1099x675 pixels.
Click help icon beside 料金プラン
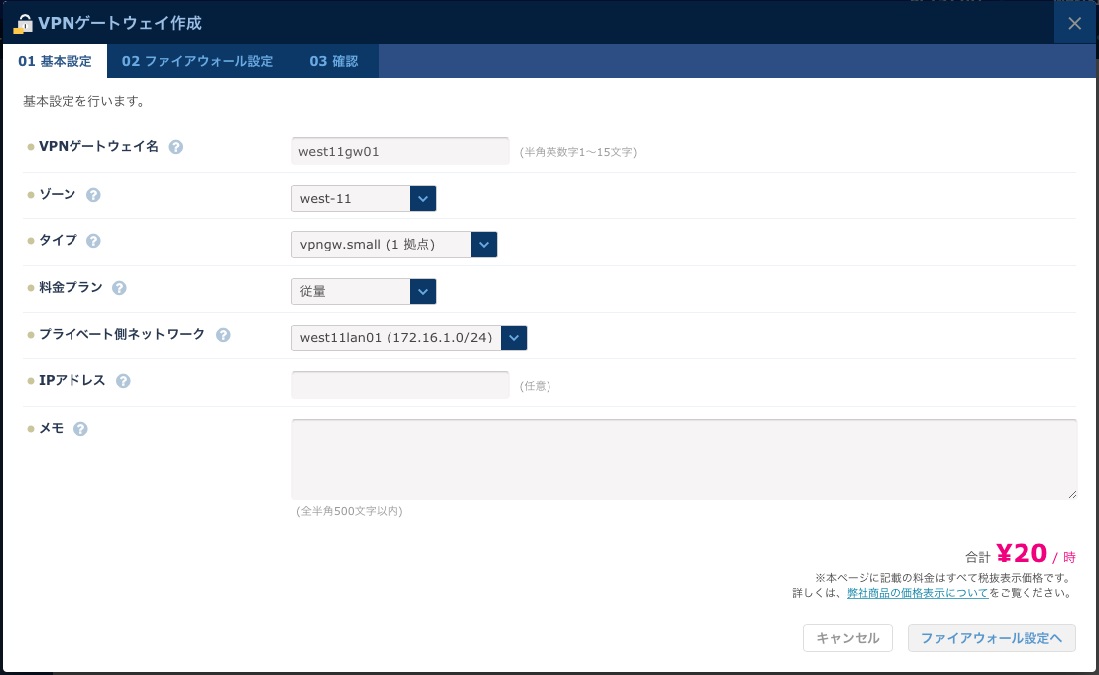[x=119, y=288]
